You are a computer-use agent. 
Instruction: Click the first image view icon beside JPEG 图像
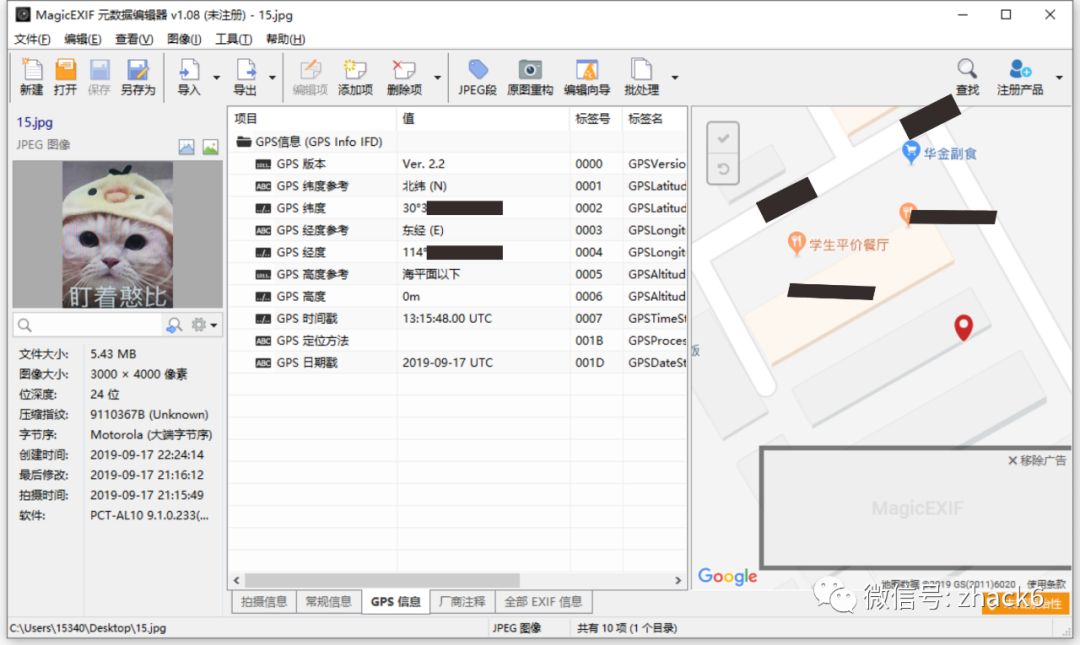coord(187,147)
